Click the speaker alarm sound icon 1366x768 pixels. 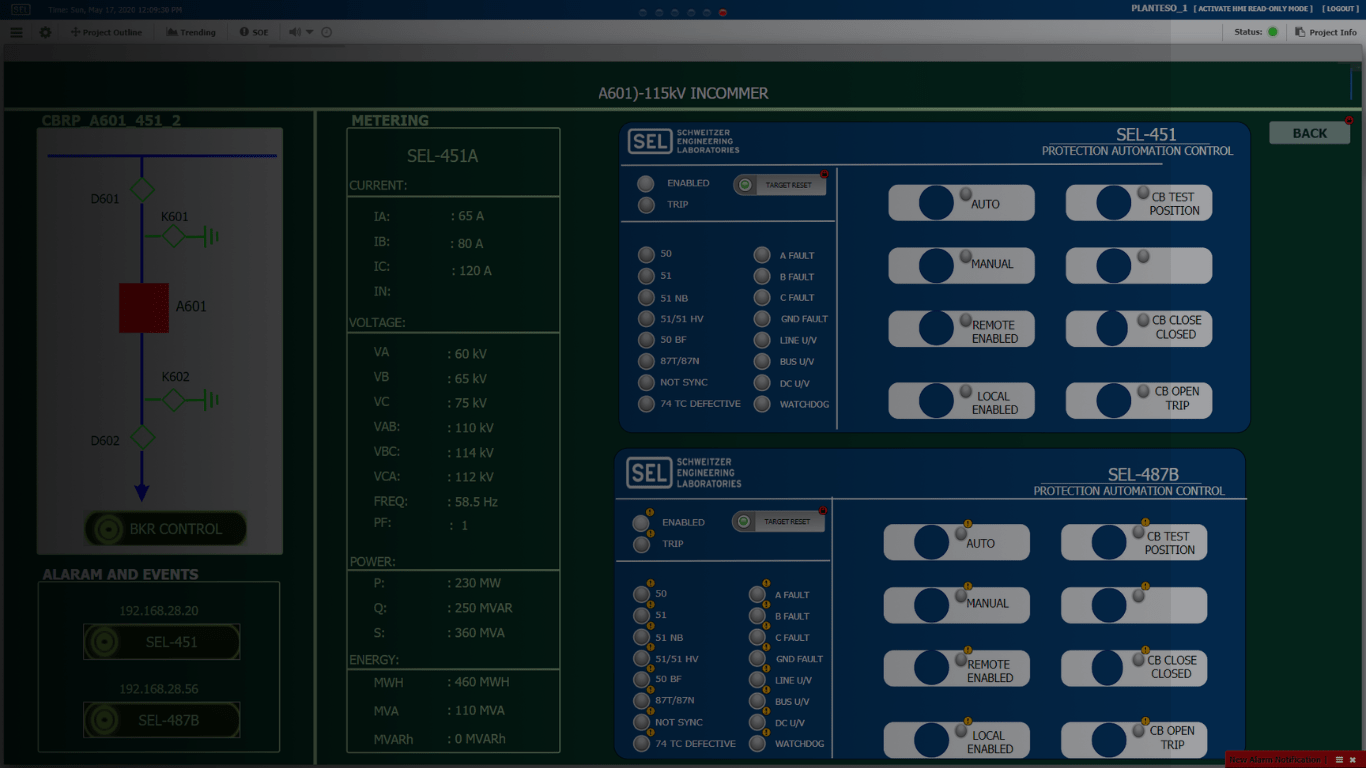(295, 32)
